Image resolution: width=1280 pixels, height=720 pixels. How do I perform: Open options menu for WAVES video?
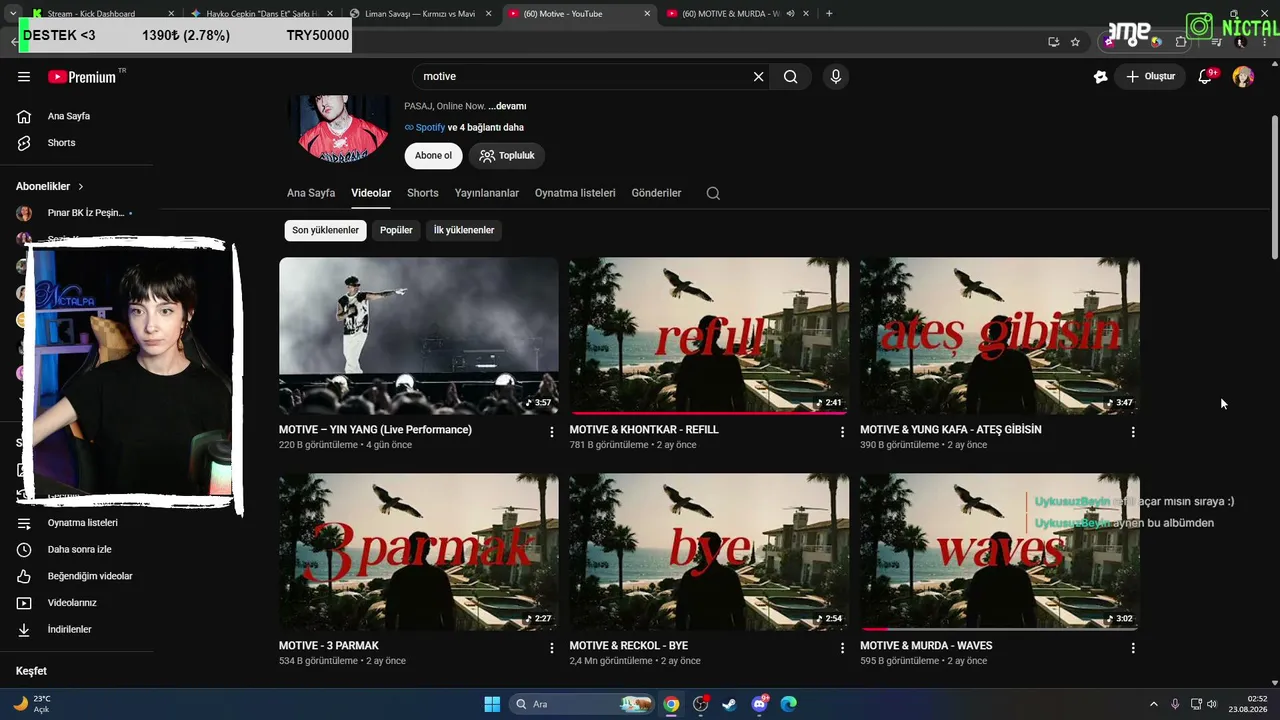tap(1133, 648)
